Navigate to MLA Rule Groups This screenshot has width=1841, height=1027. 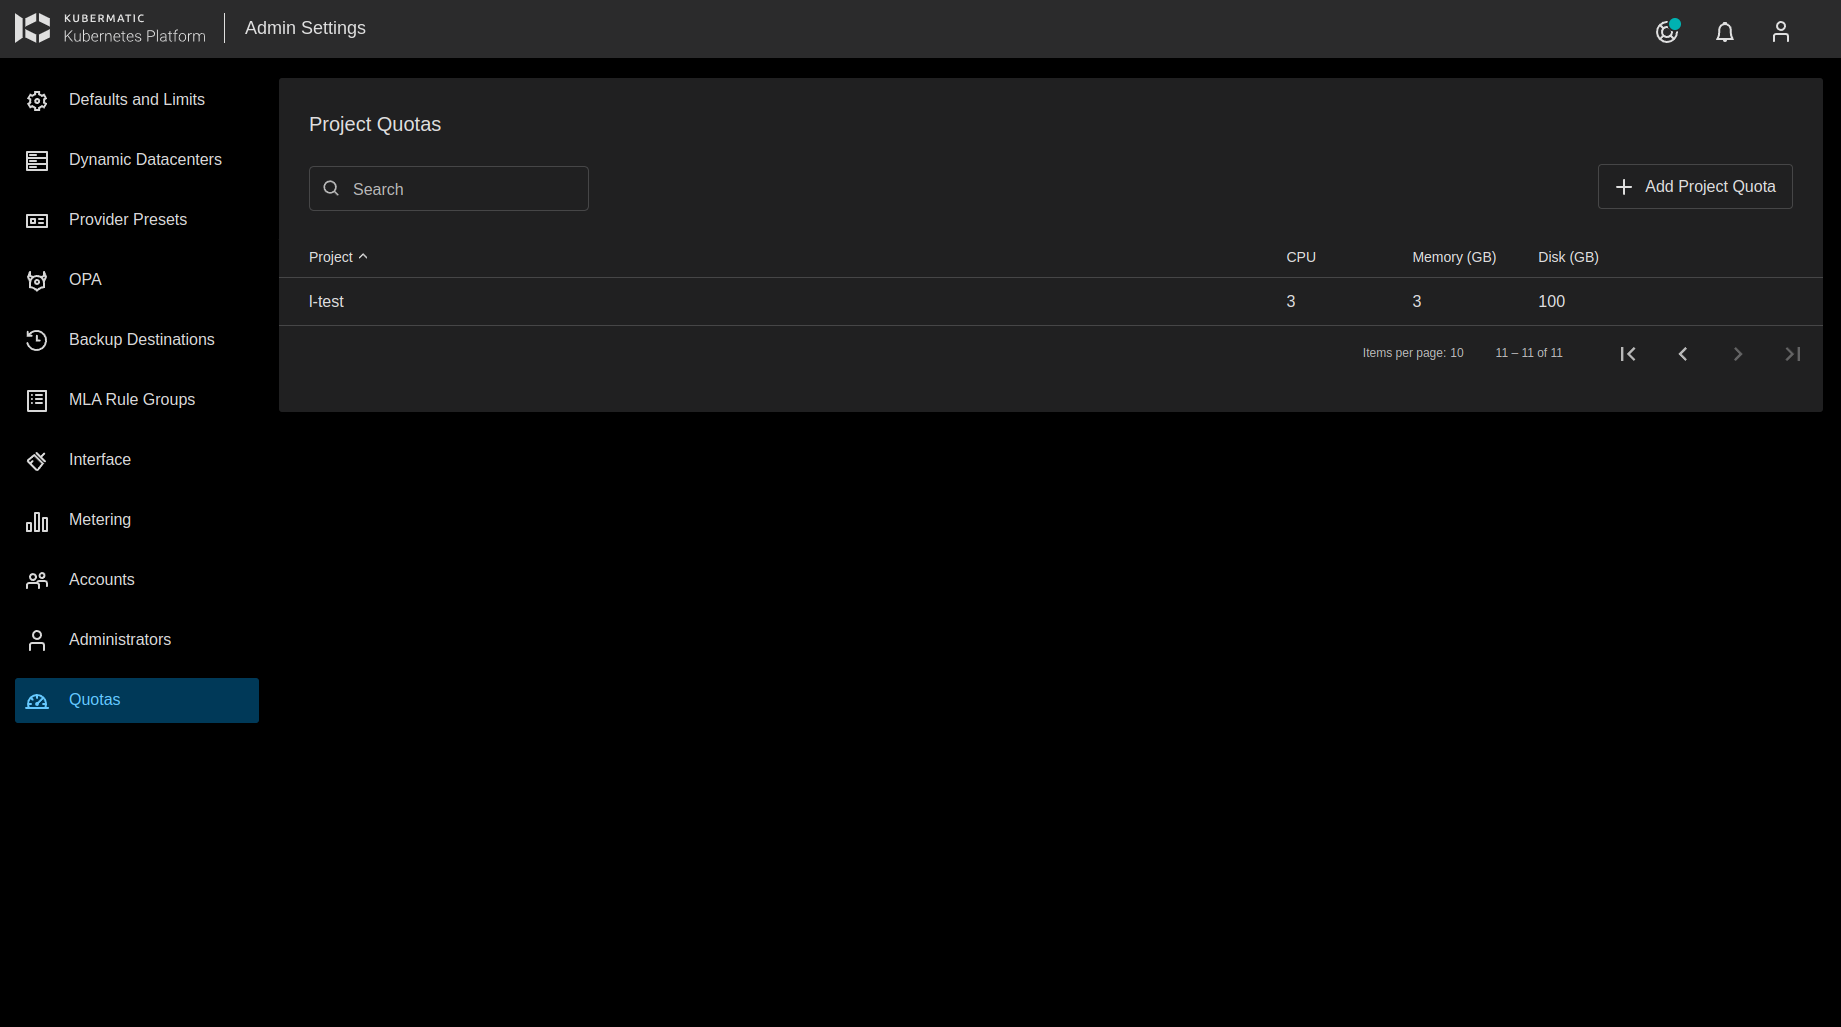(x=132, y=400)
